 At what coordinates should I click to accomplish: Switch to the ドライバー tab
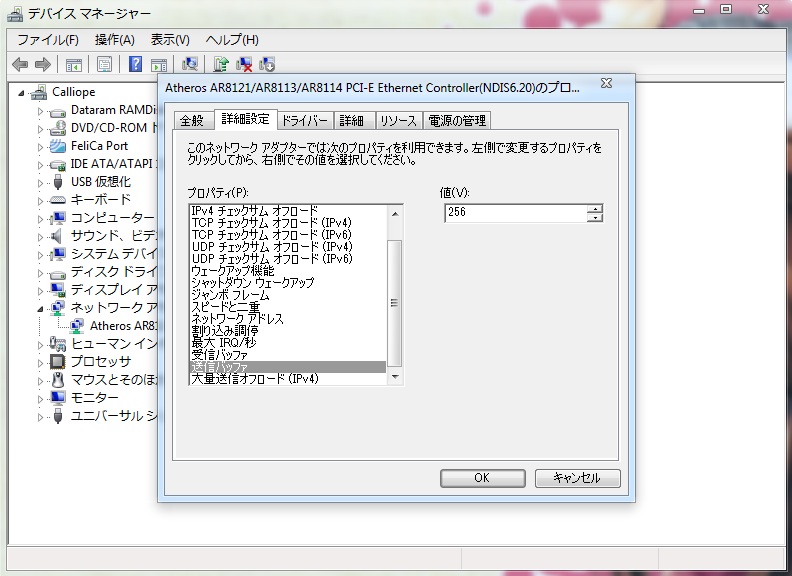click(x=305, y=121)
